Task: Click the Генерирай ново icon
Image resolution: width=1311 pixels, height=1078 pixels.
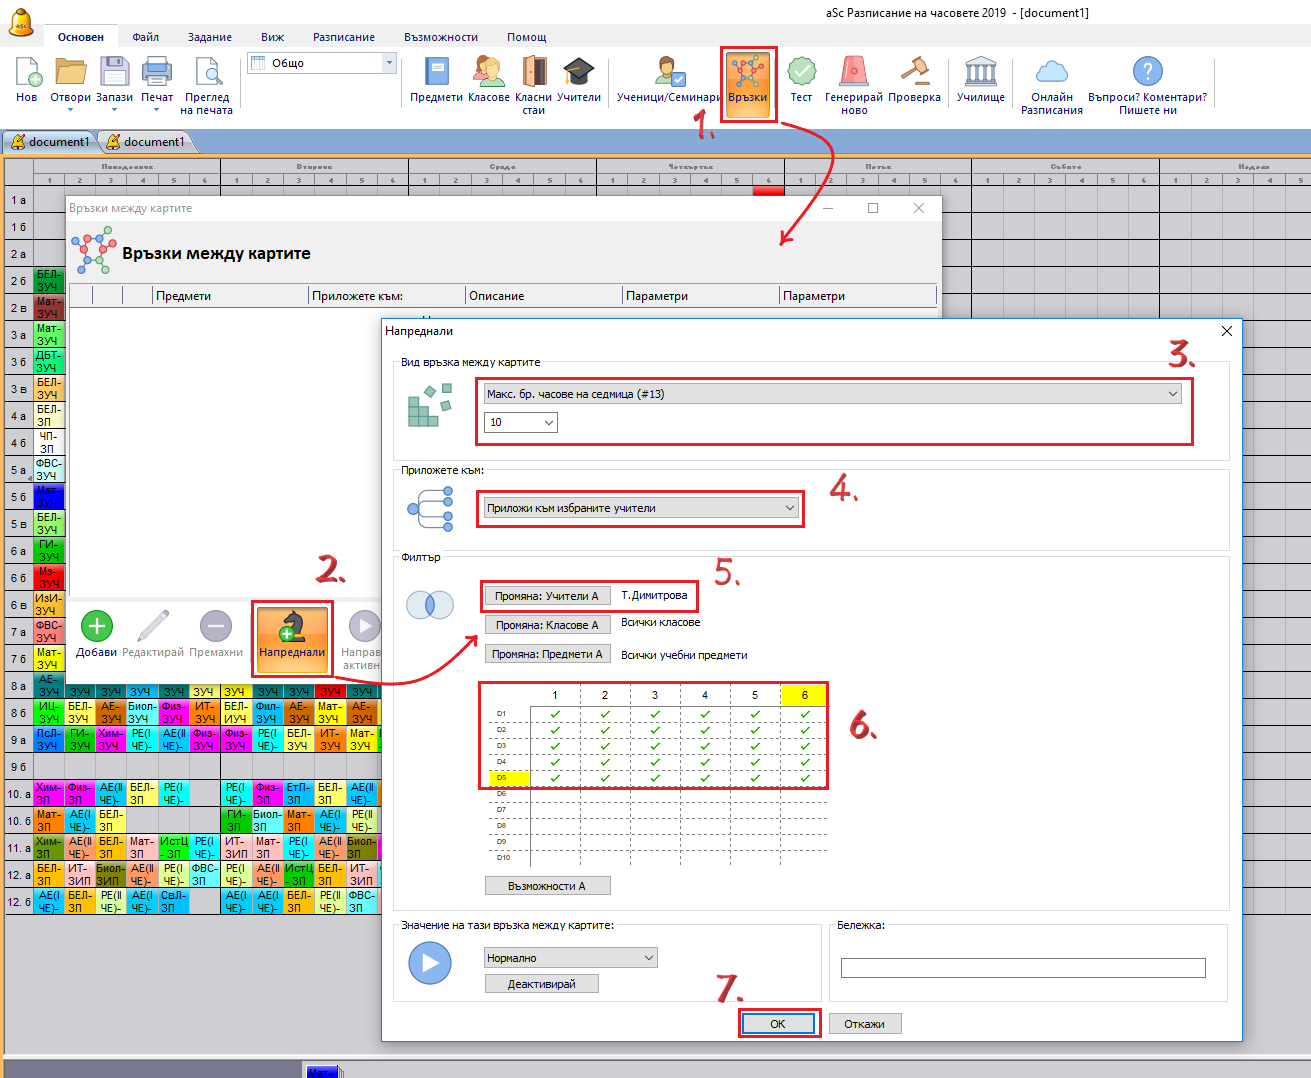Action: (853, 72)
